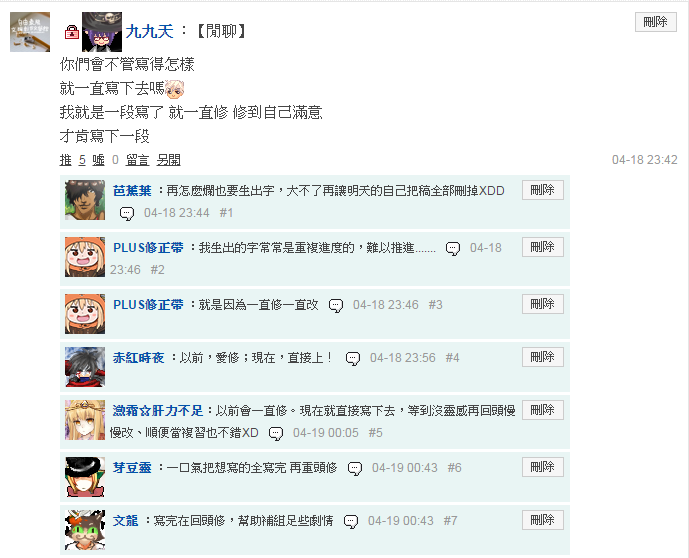Open username link 芽豆蟸

132,467
